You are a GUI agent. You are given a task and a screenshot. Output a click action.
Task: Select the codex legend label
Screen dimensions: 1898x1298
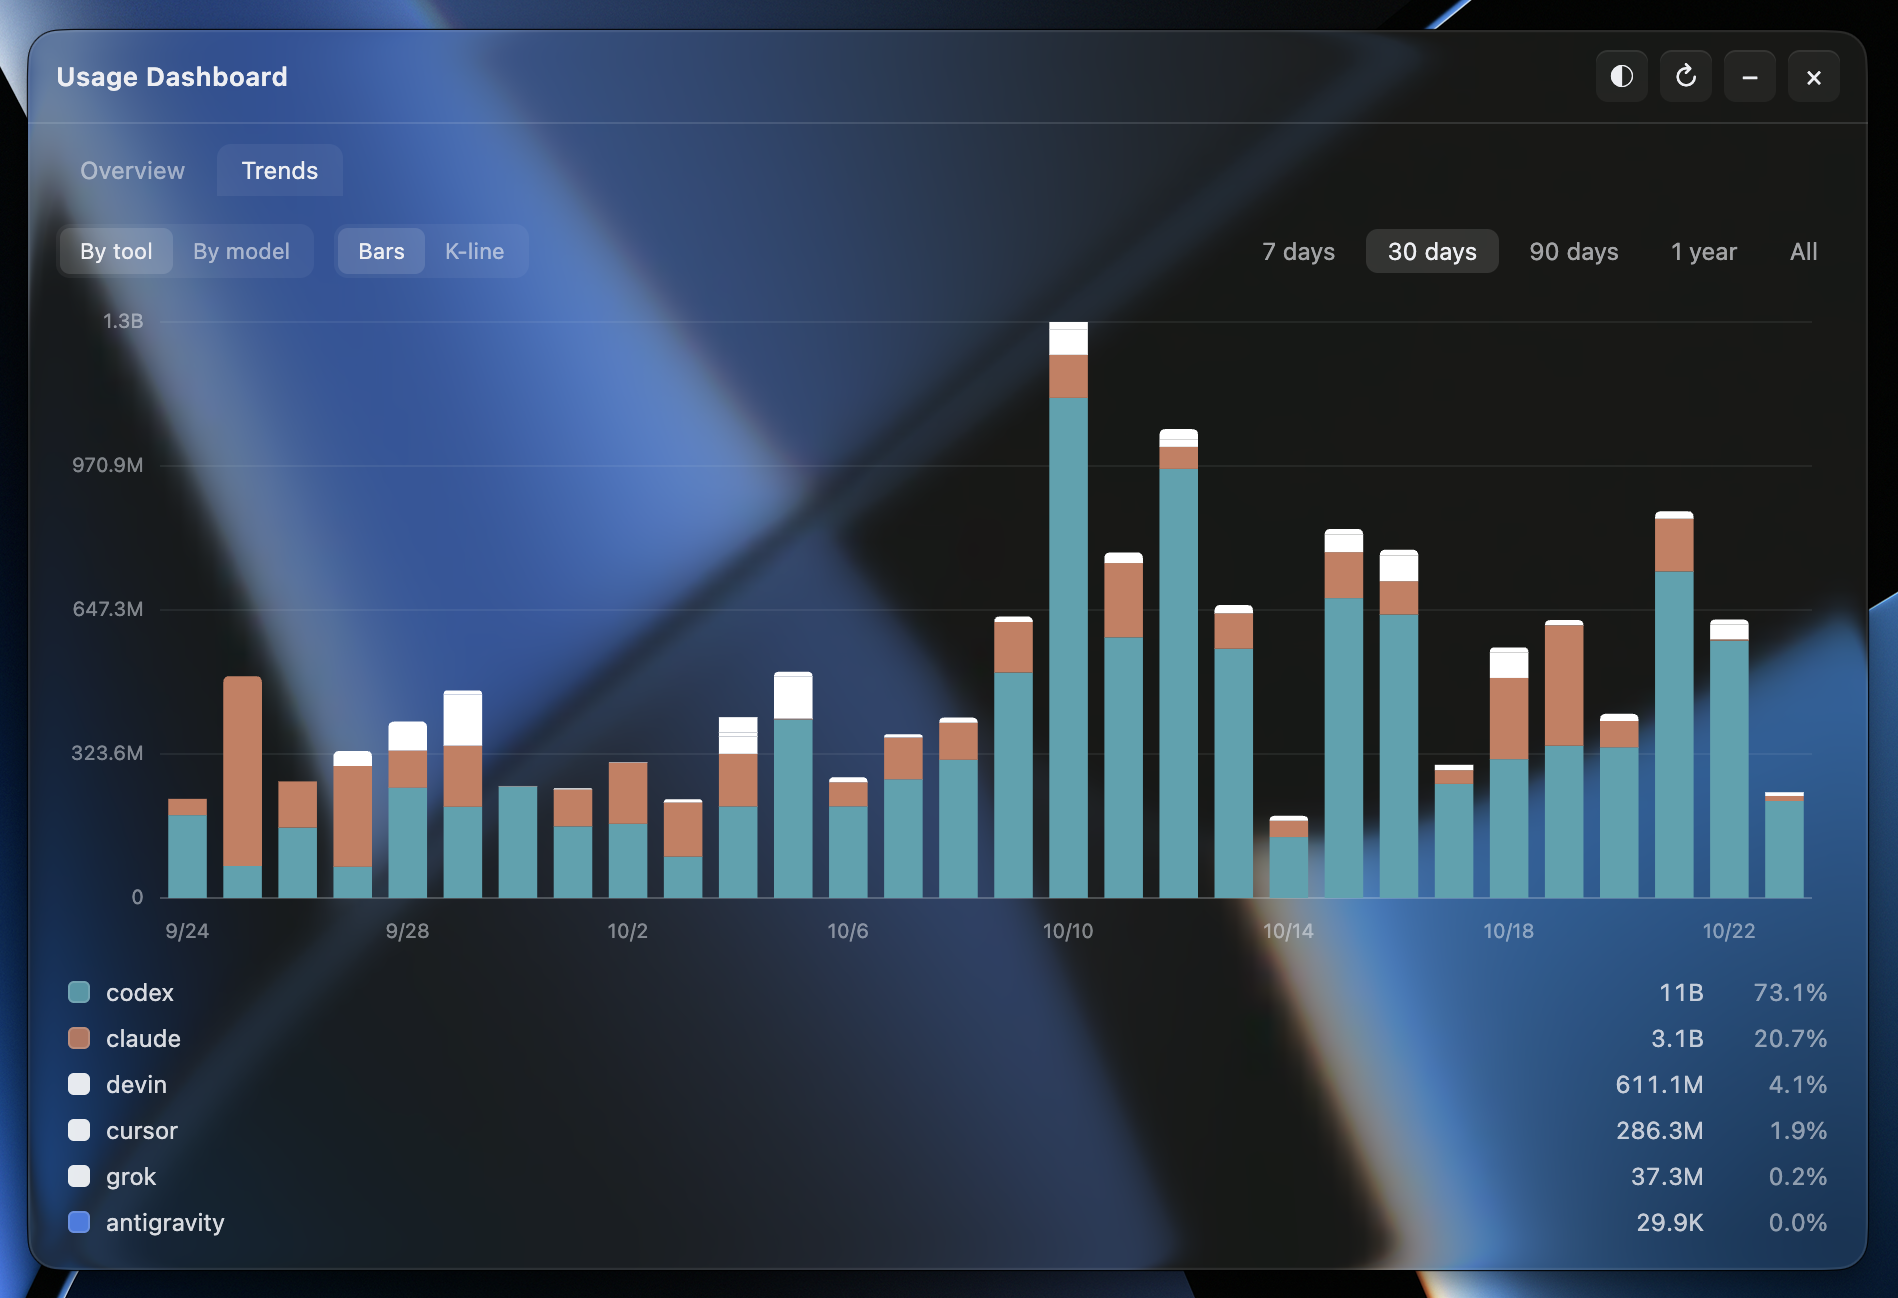140,993
